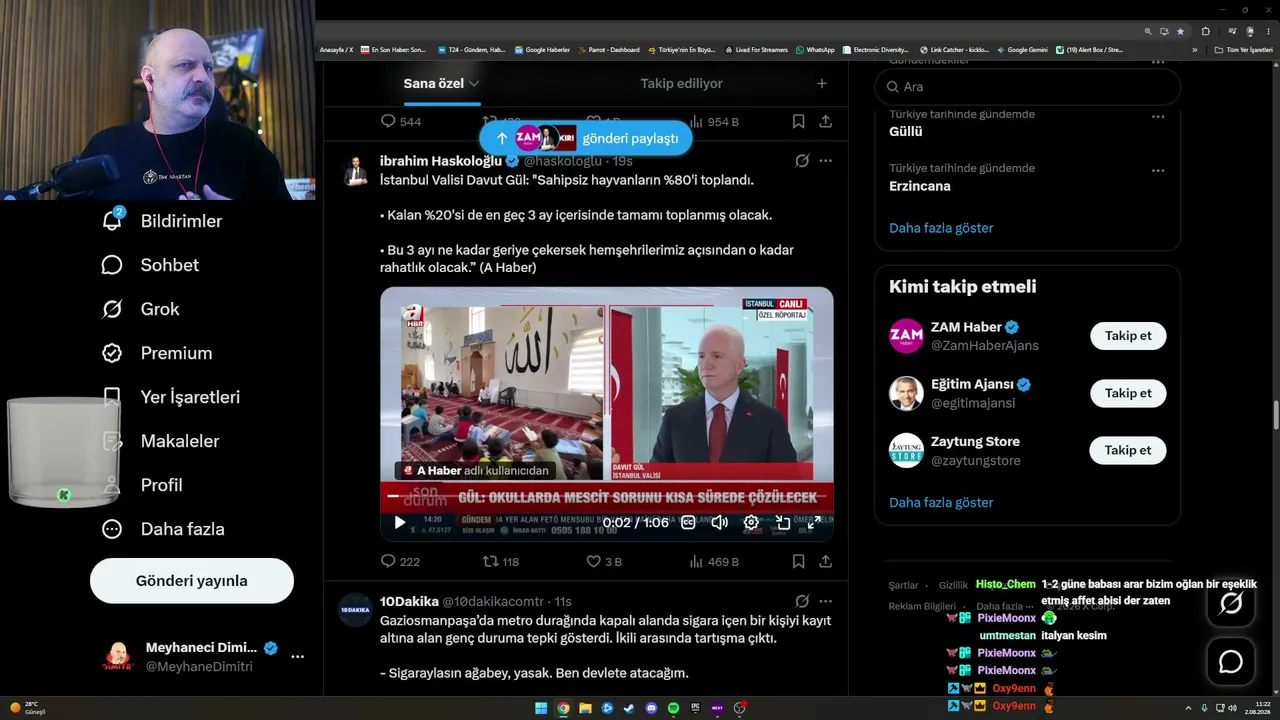This screenshot has height=720, width=1280.
Task: Follow Eğitim Ajansı with Takip et
Action: pyautogui.click(x=1128, y=393)
